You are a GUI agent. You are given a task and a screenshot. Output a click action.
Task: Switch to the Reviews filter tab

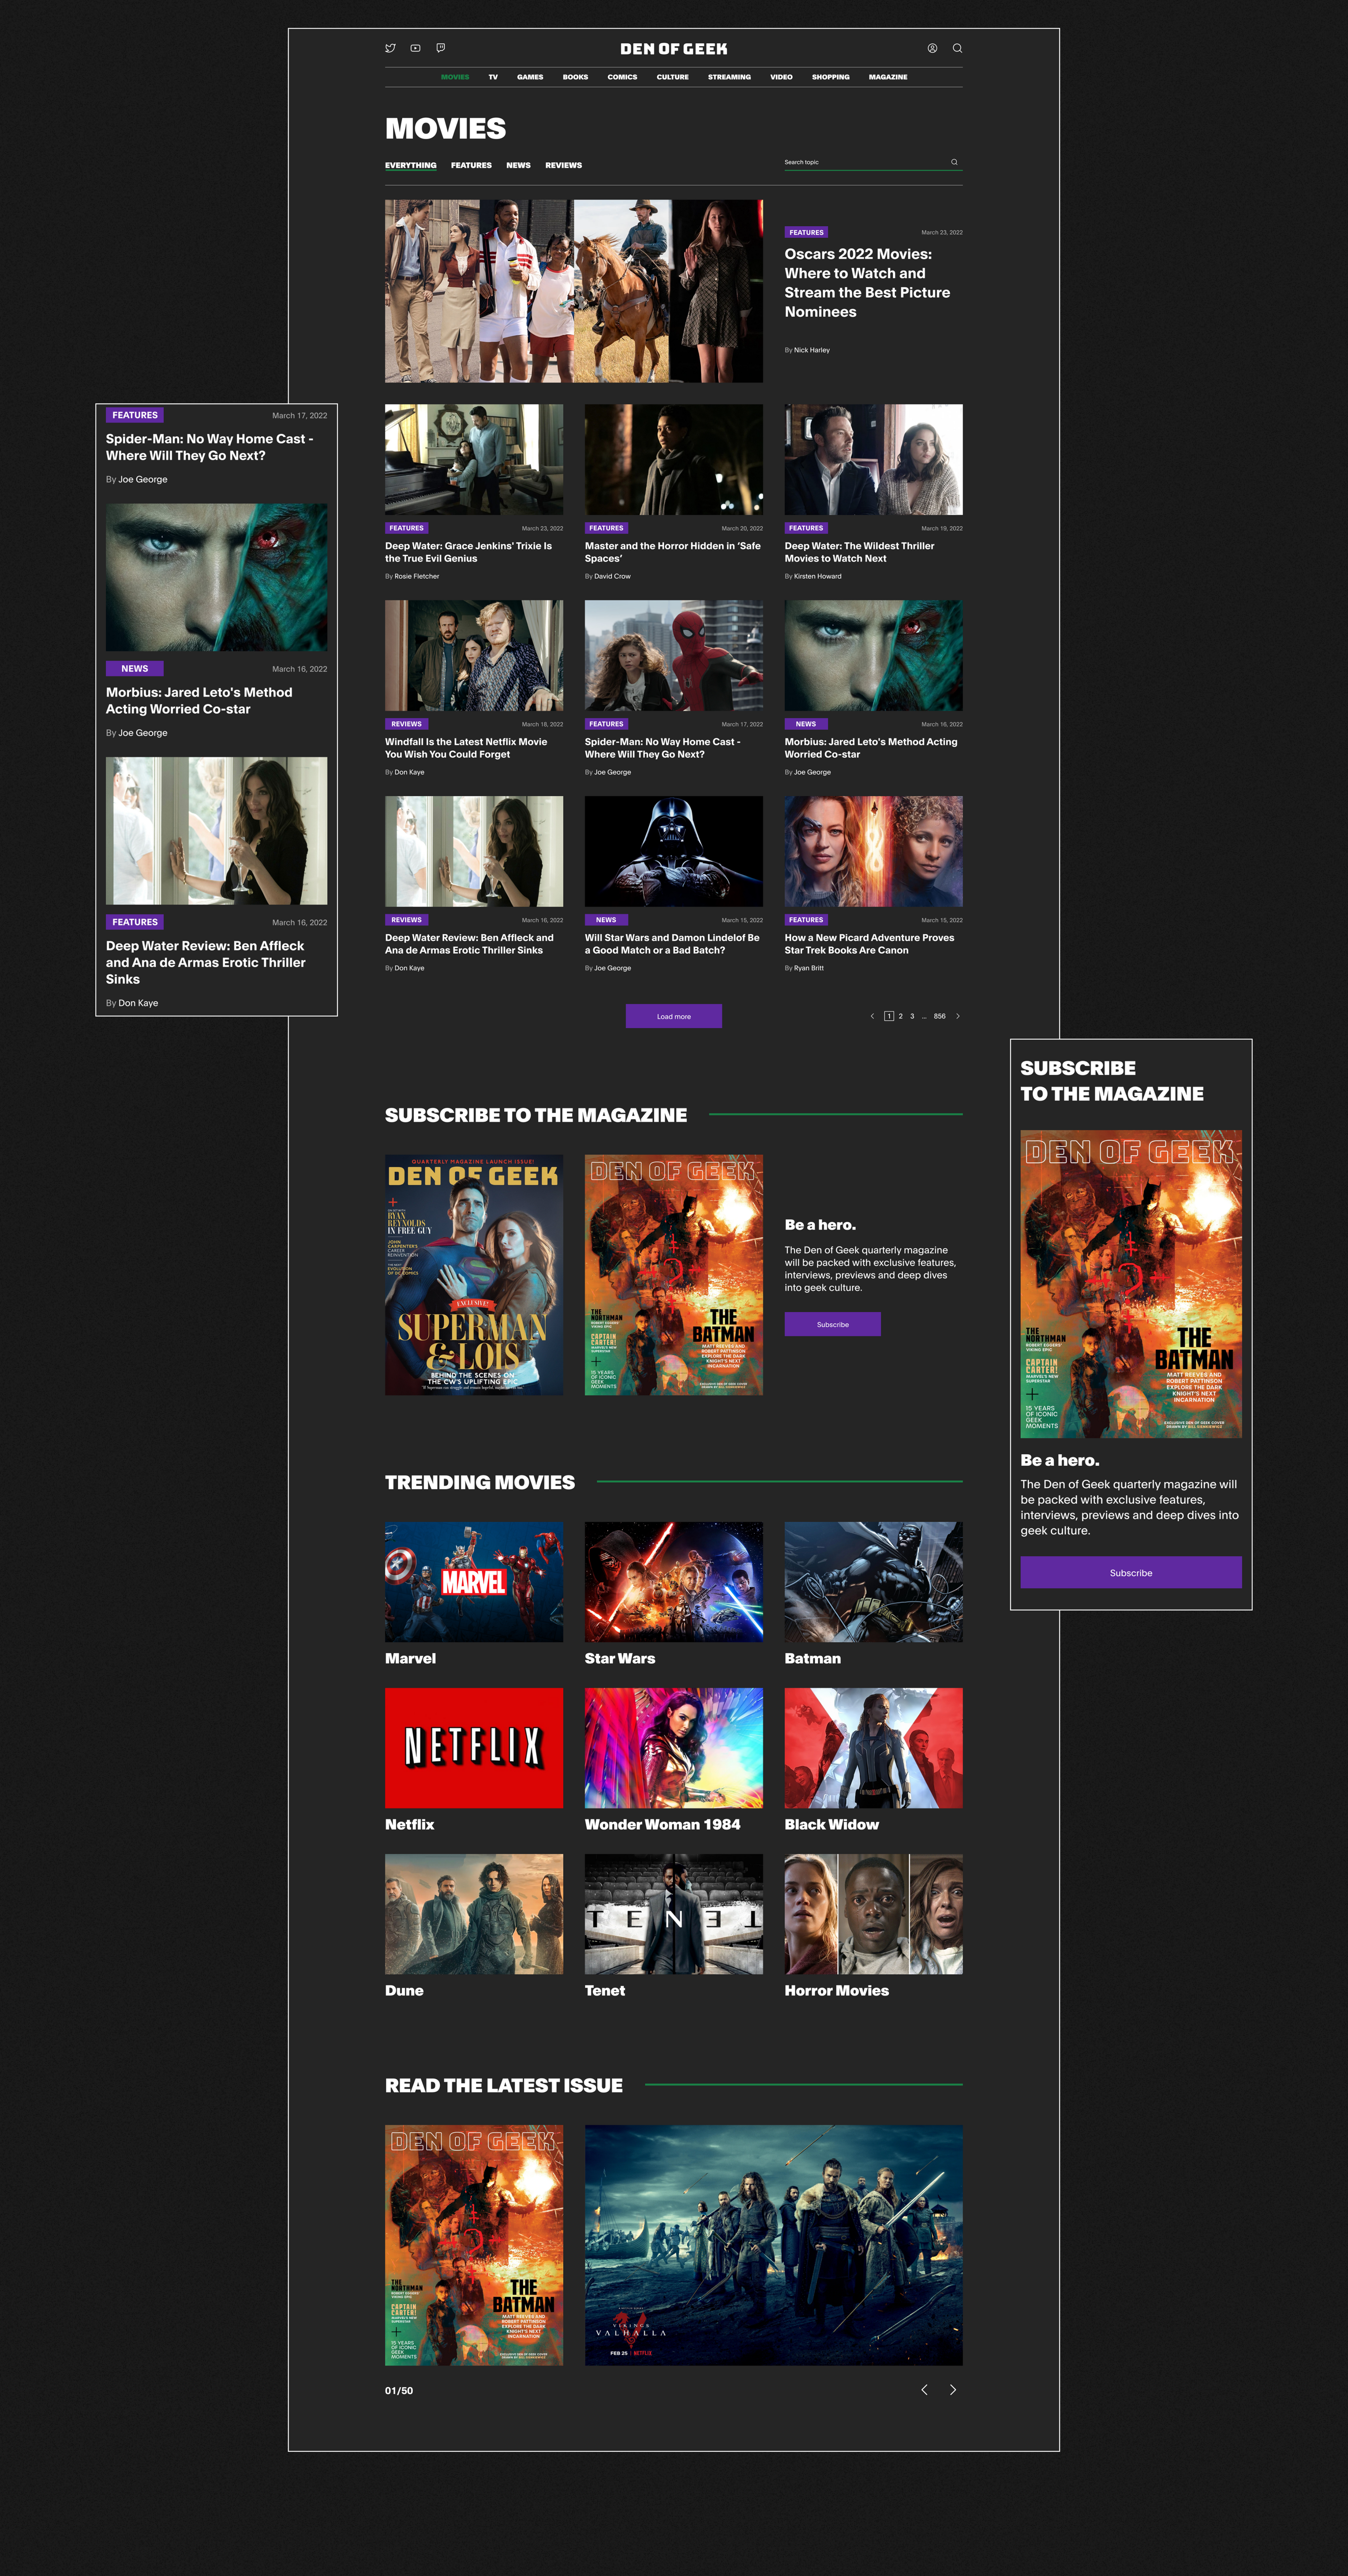click(x=563, y=165)
